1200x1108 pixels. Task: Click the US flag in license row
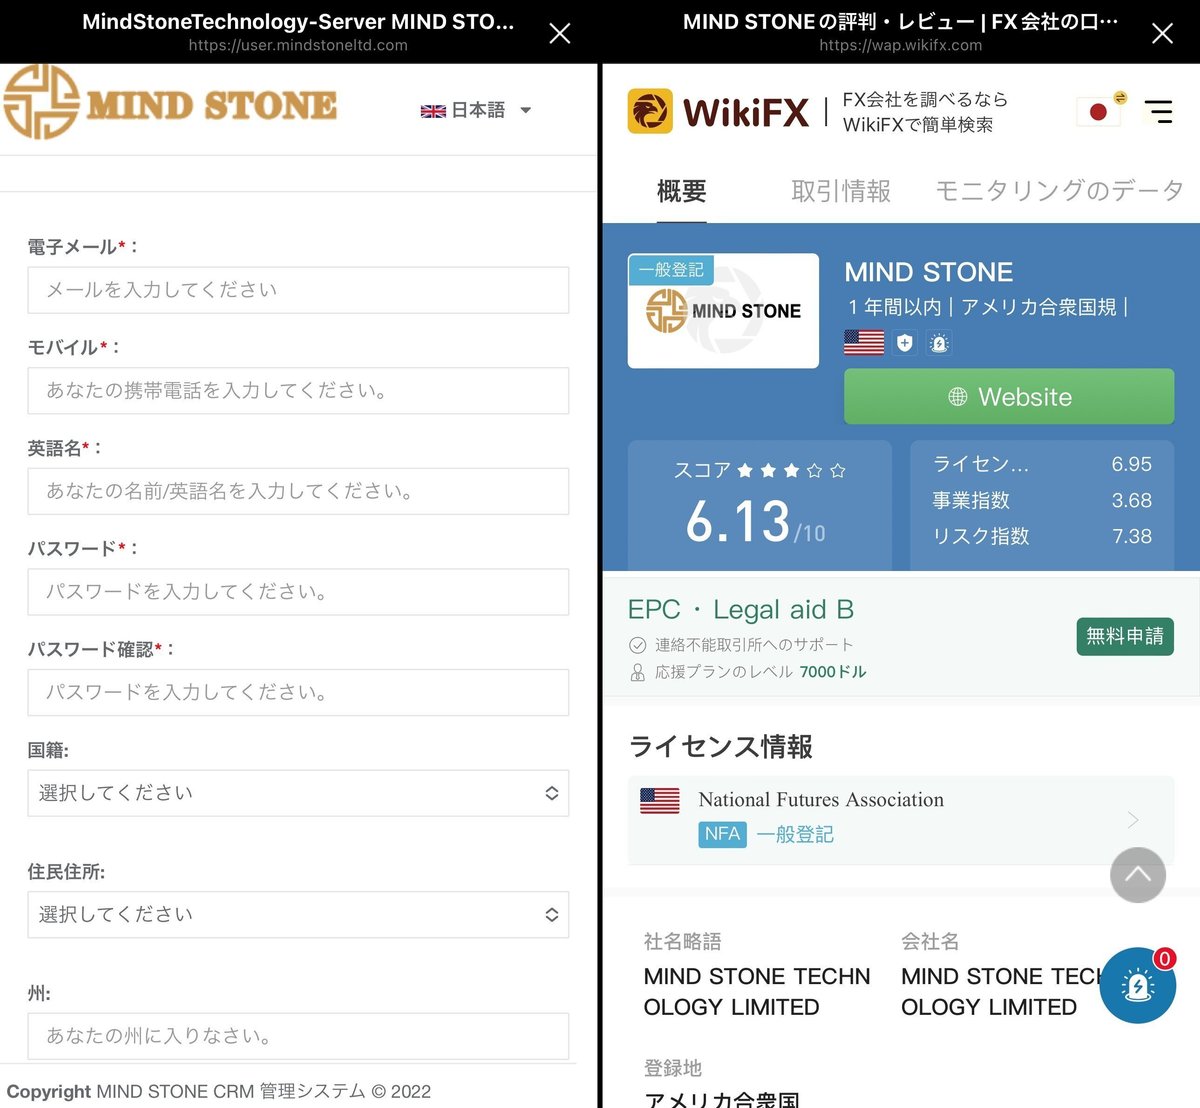660,800
